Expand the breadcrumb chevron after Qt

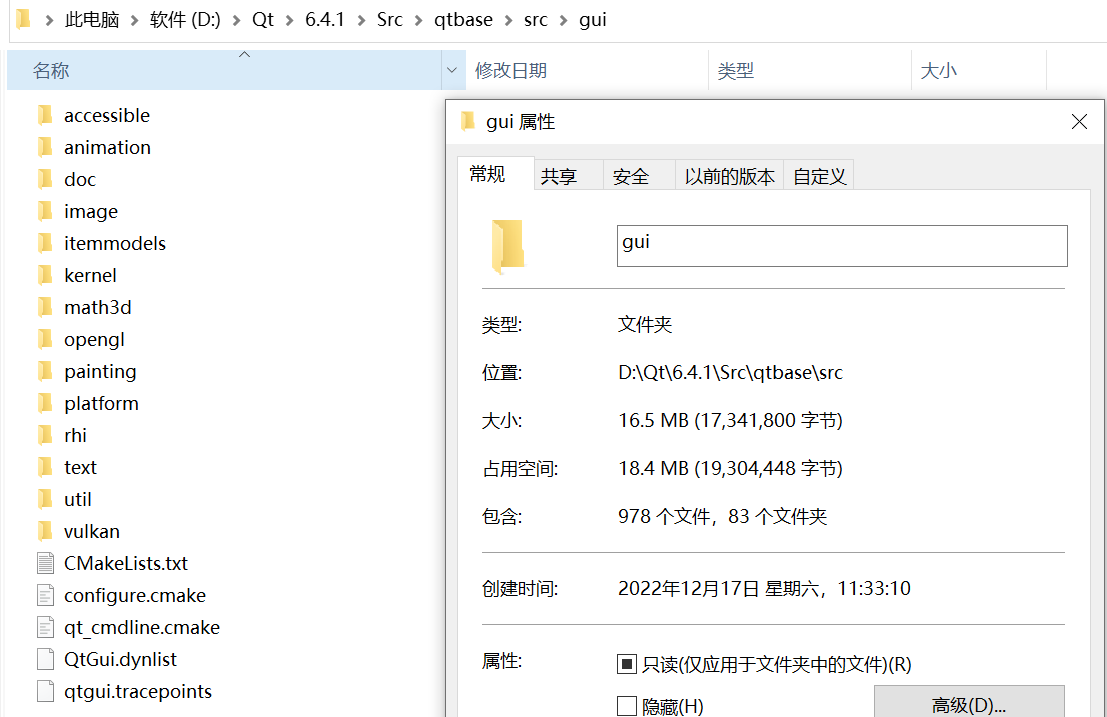[289, 20]
